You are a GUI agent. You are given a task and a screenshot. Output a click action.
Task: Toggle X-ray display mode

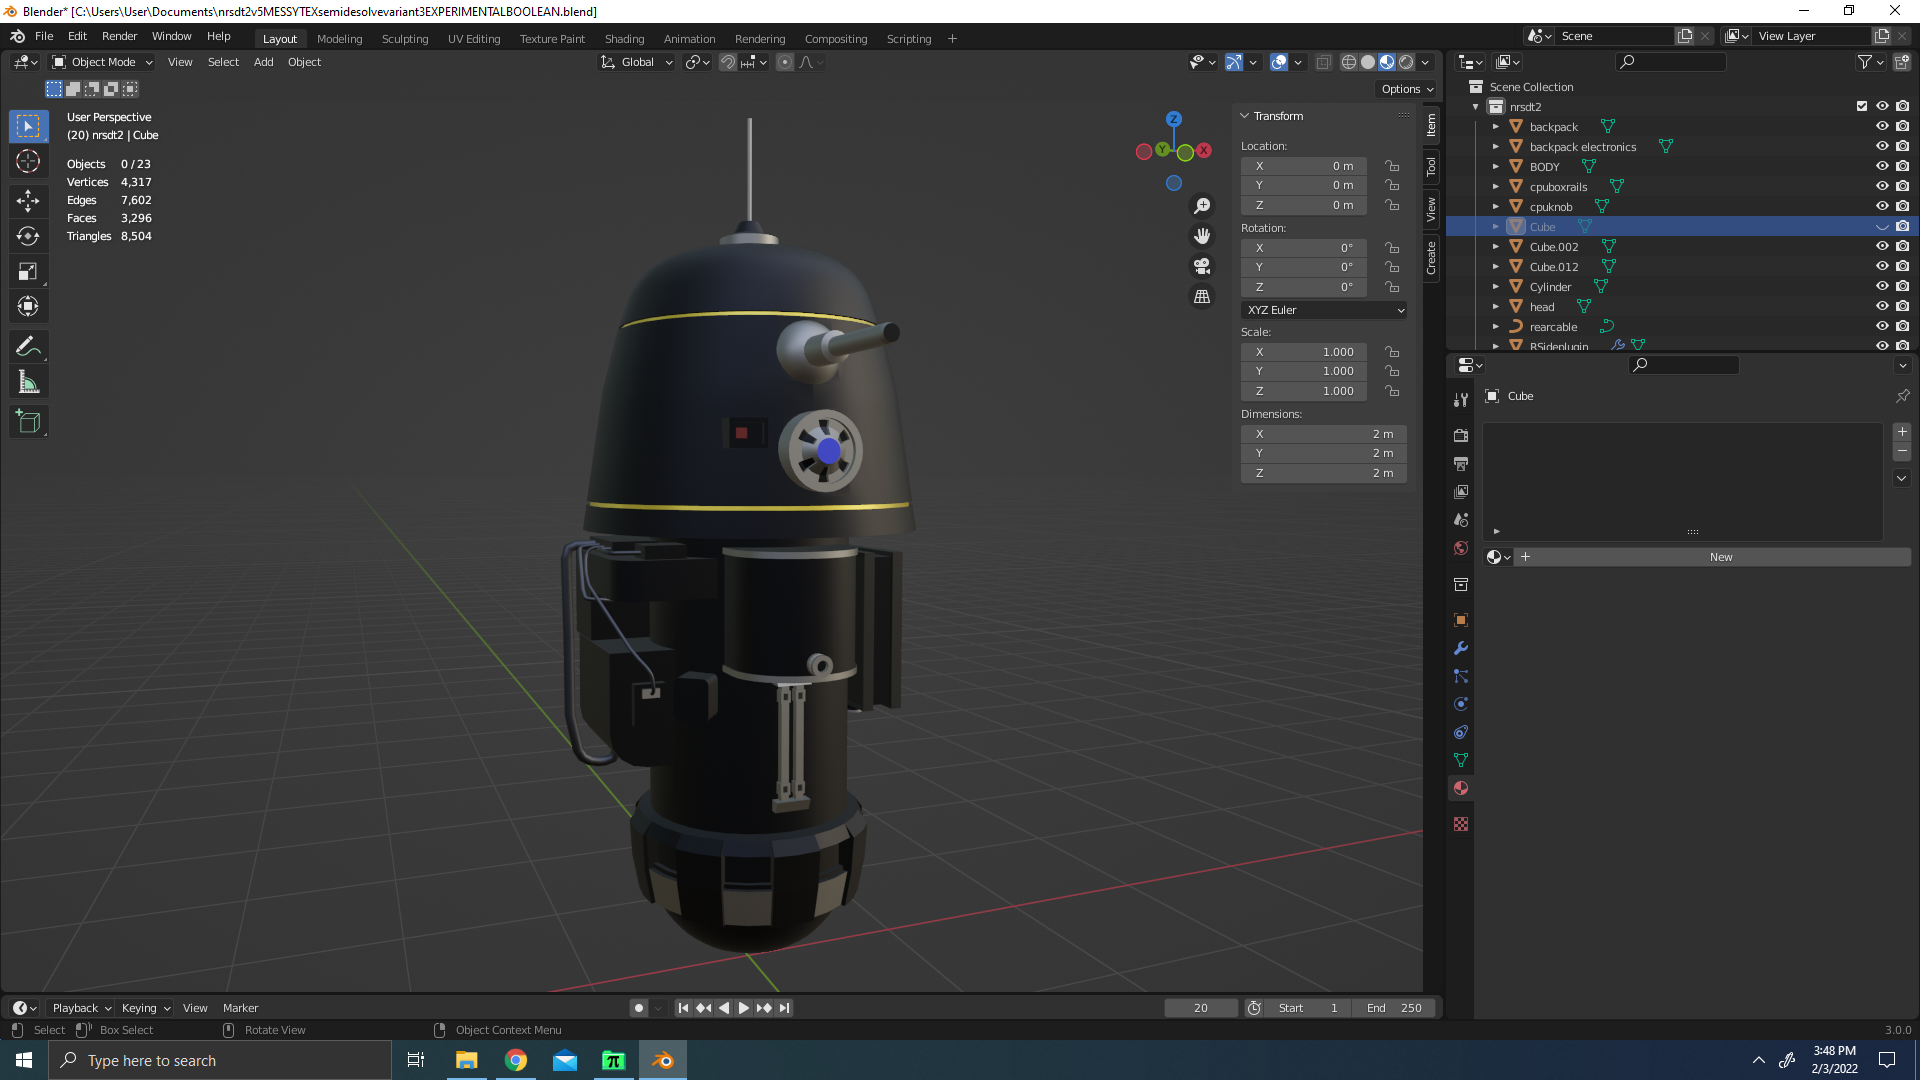pos(1323,62)
